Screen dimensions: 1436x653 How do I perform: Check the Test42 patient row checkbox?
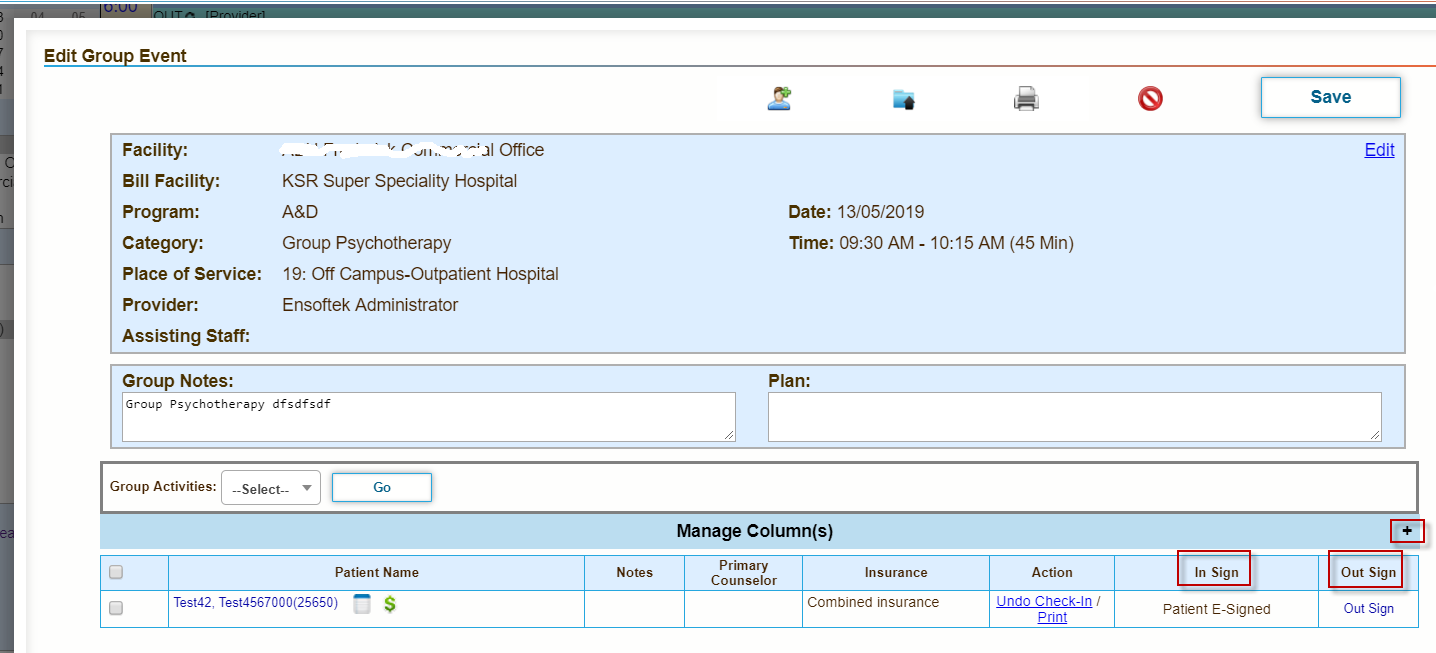pyautogui.click(x=116, y=608)
